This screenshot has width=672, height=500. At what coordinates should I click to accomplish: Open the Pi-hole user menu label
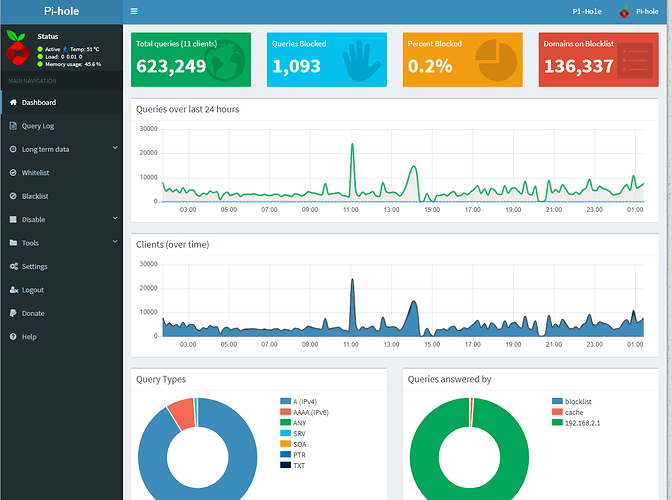point(647,12)
